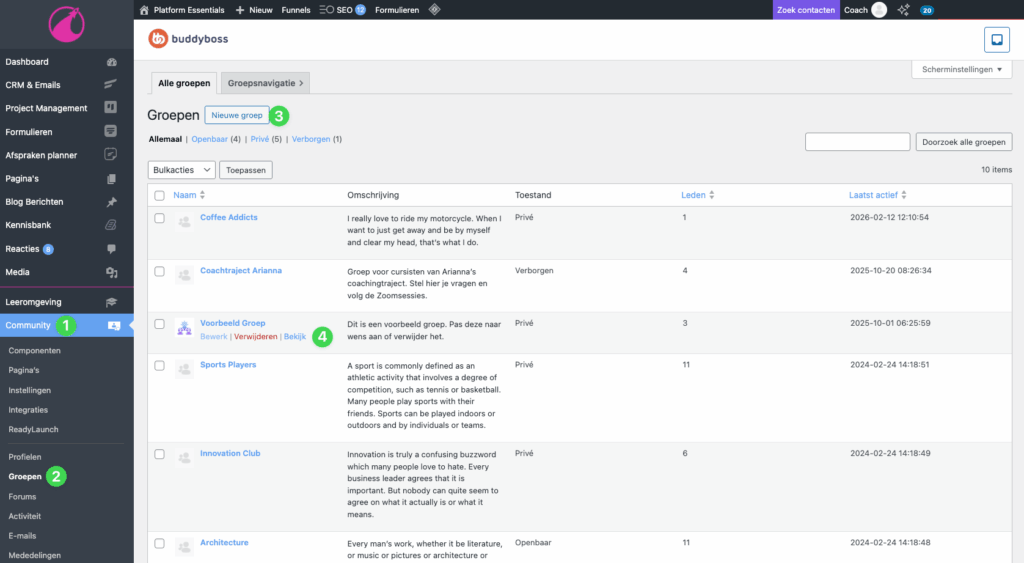Viewport: 1024px width, 563px height.
Task: Click the Coach user avatar icon
Action: [x=879, y=10]
